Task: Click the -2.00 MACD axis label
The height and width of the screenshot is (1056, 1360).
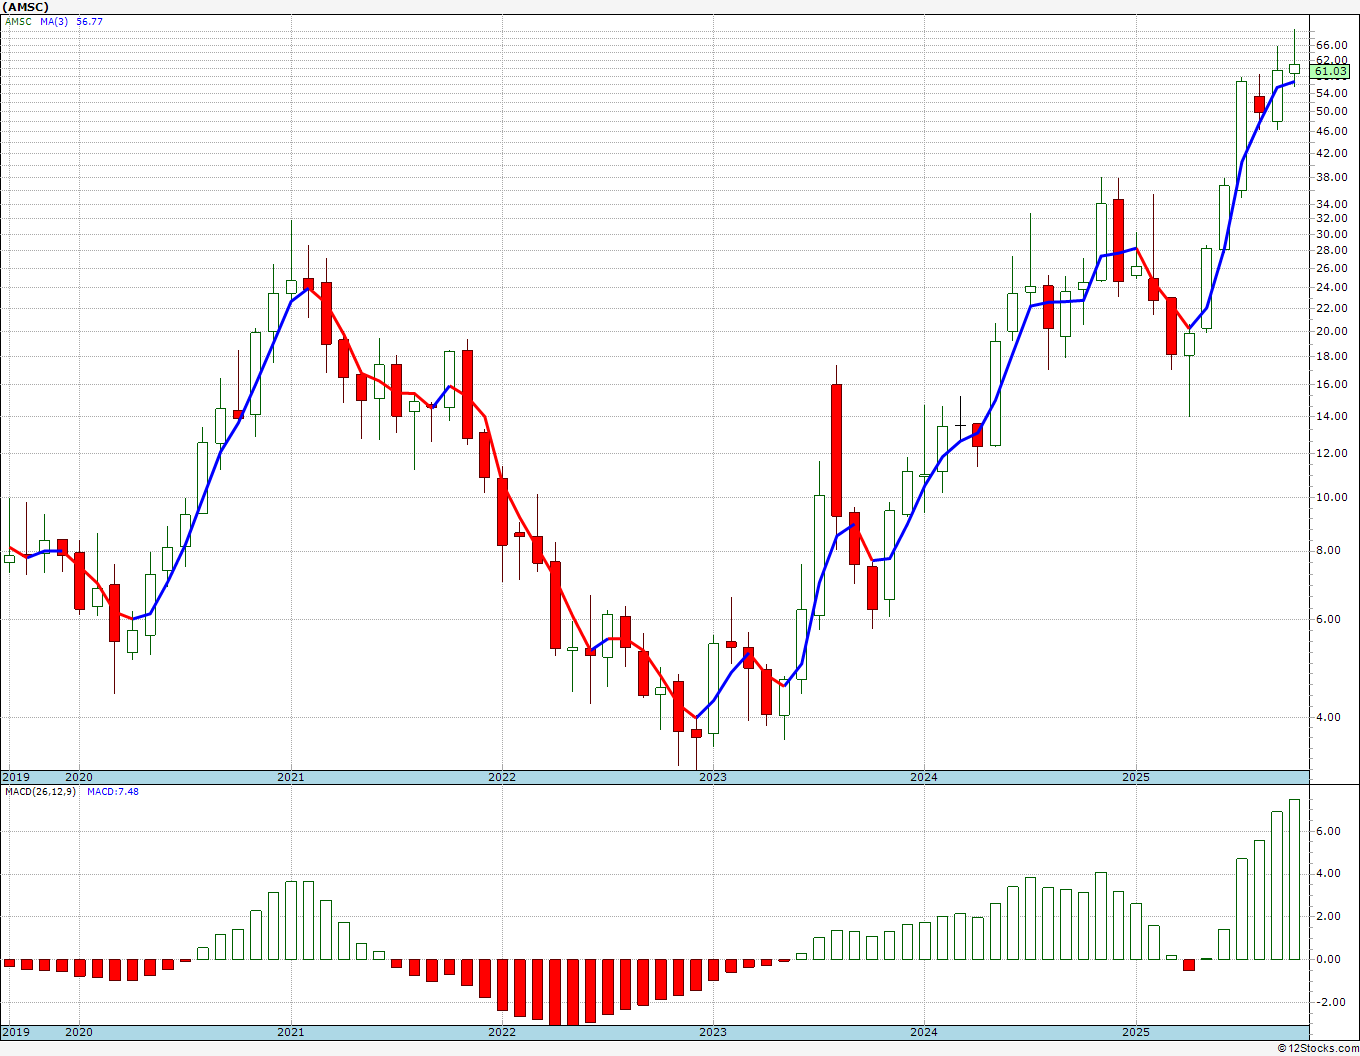Action: coord(1328,1002)
